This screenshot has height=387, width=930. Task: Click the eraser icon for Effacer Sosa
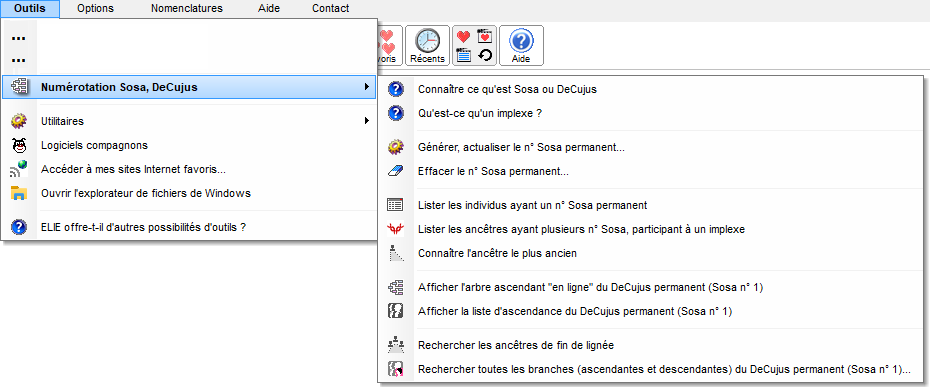point(396,172)
